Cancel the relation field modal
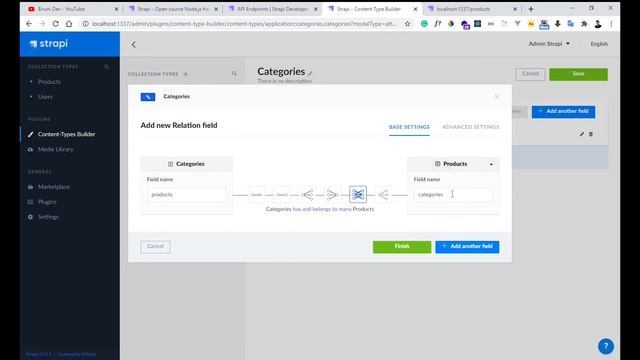 coord(155,247)
